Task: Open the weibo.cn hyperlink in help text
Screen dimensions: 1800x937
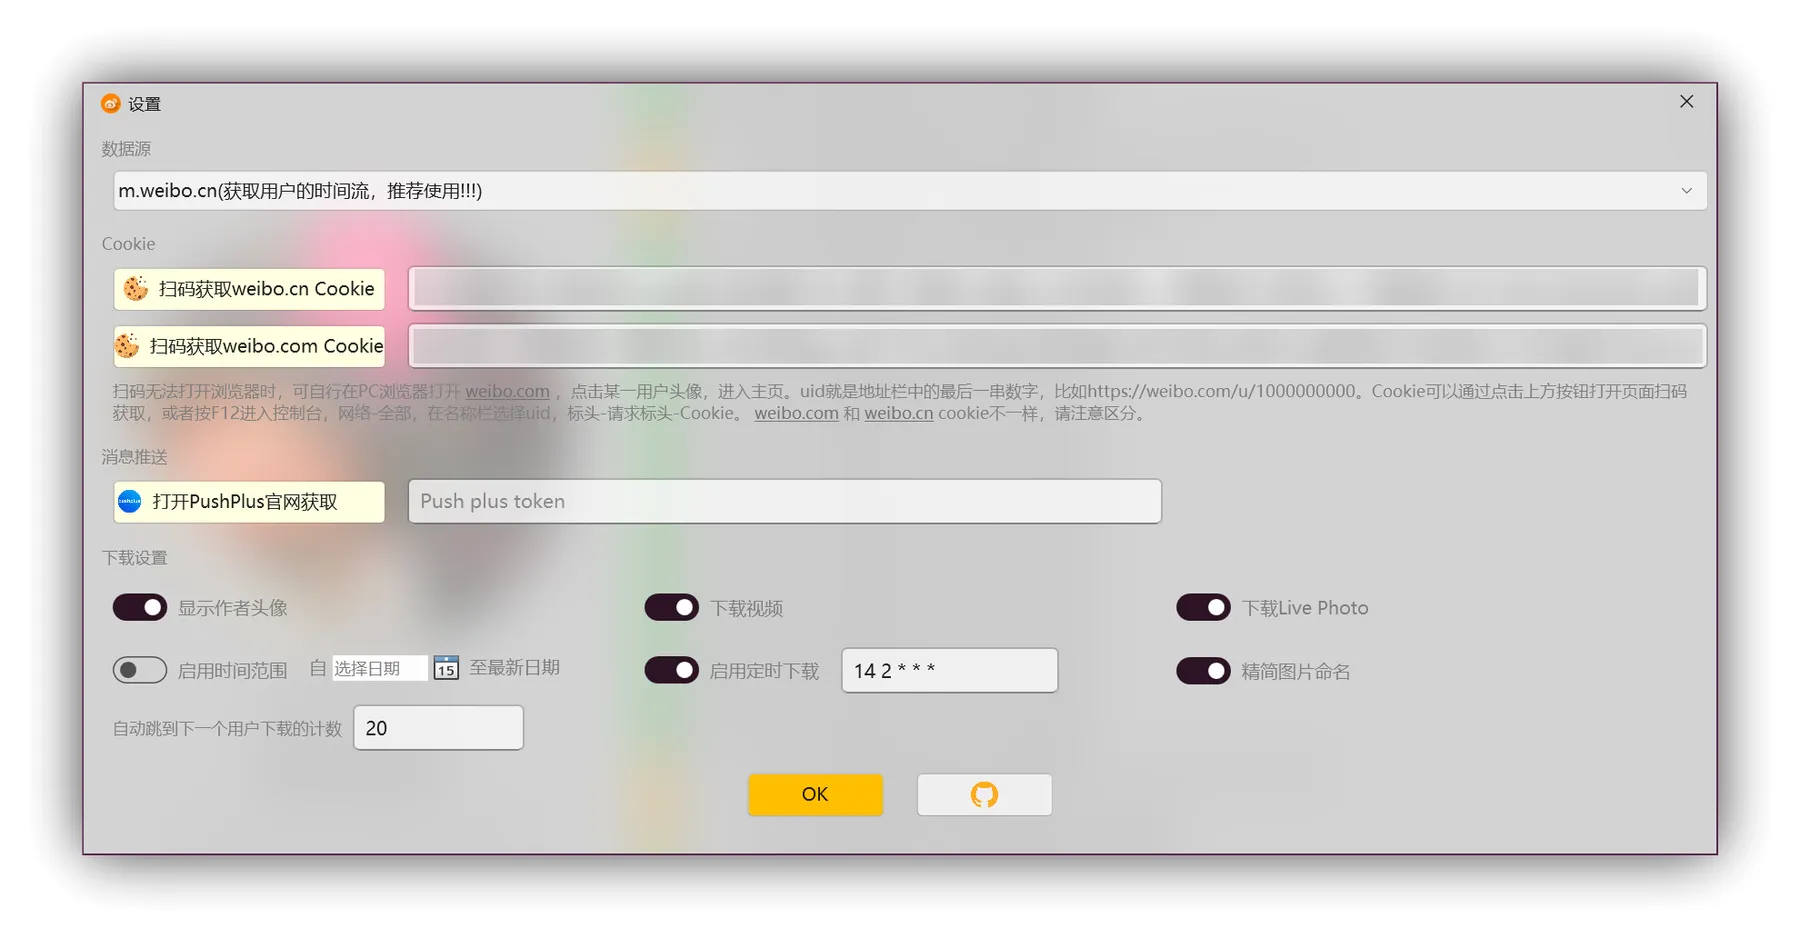Action: [x=898, y=413]
